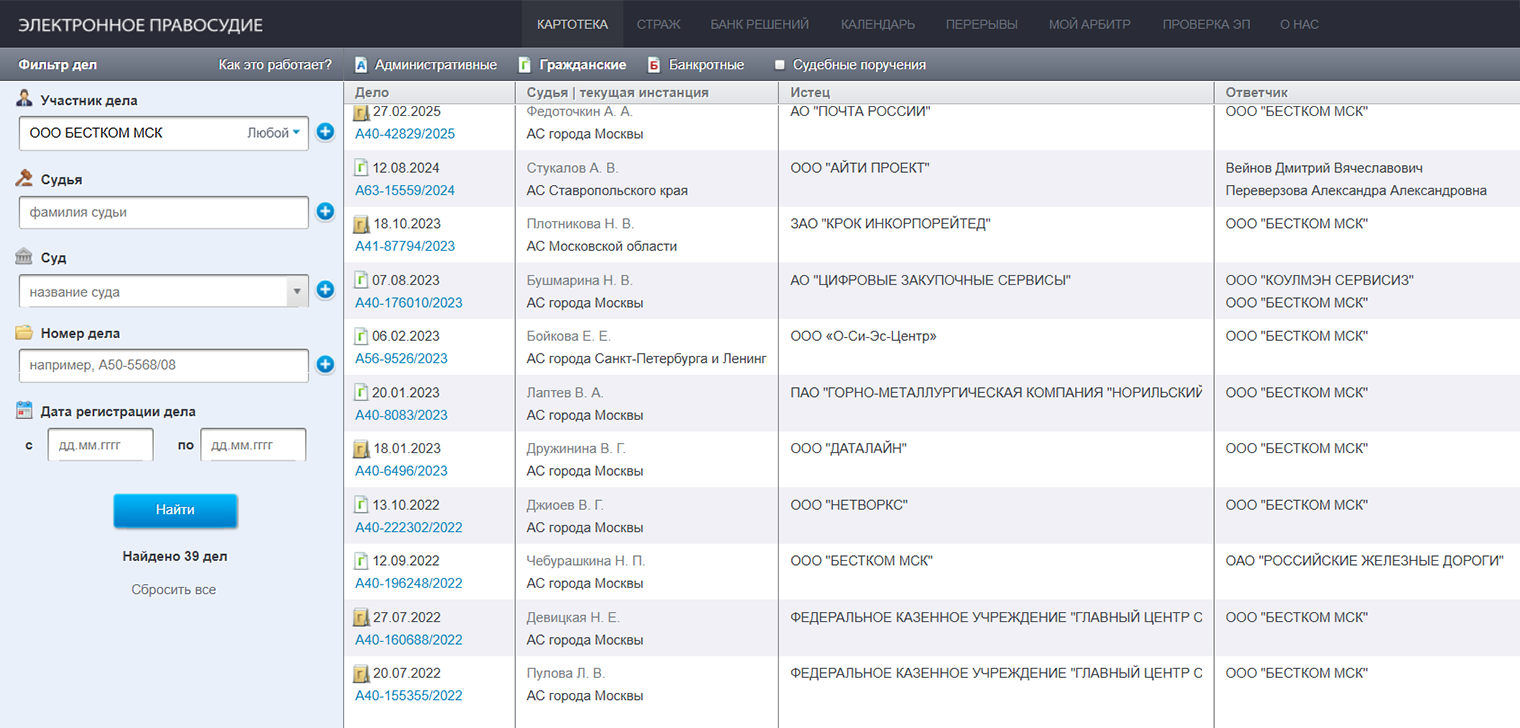This screenshot has width=1520, height=728.
Task: Focus the Номер дела input field
Action: pos(163,365)
